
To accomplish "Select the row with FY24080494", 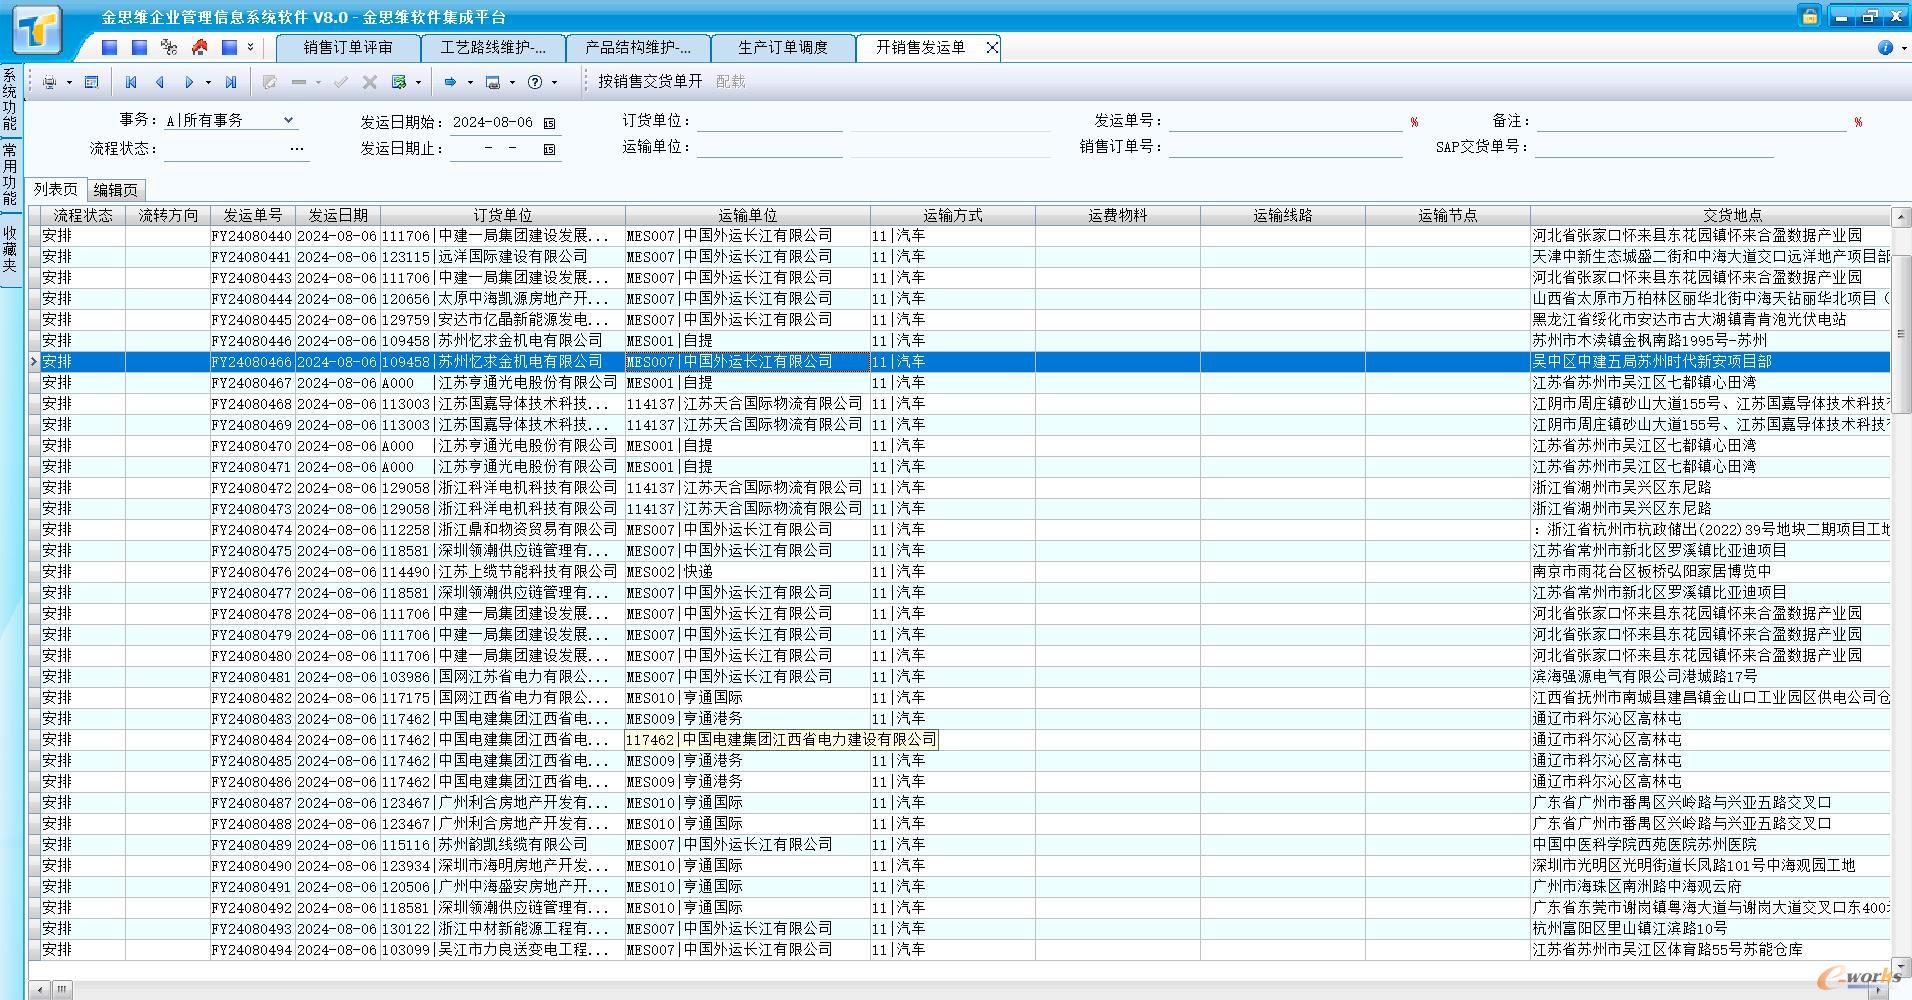I will pos(960,950).
